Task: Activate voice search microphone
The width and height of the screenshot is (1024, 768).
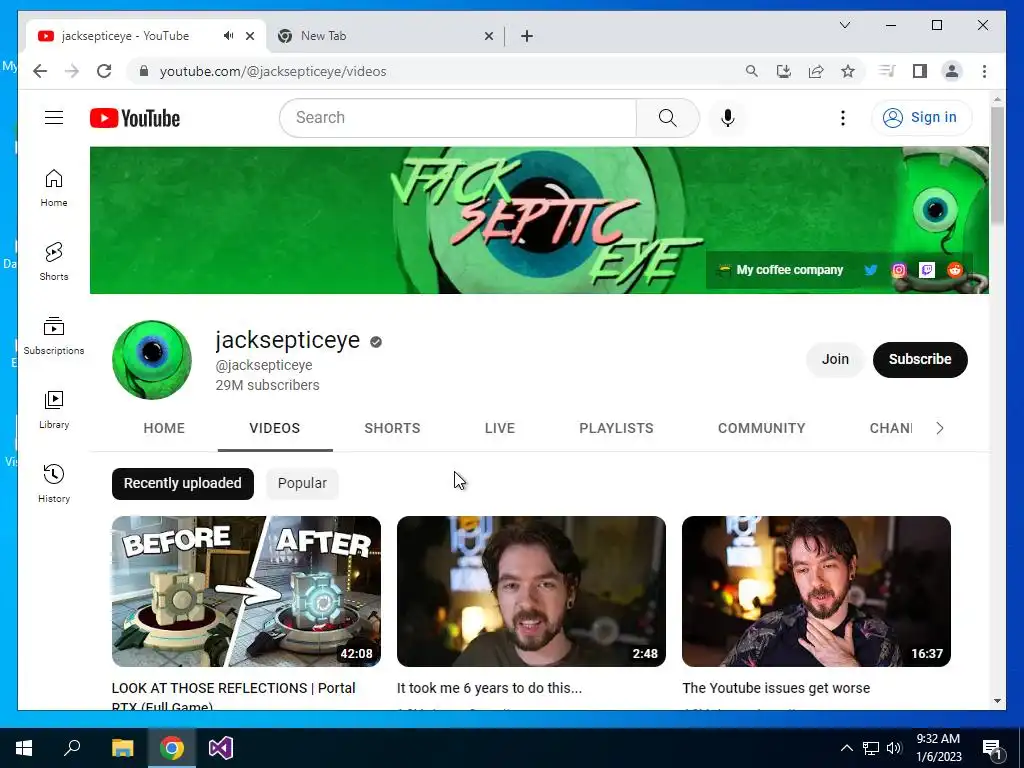Action: click(728, 118)
